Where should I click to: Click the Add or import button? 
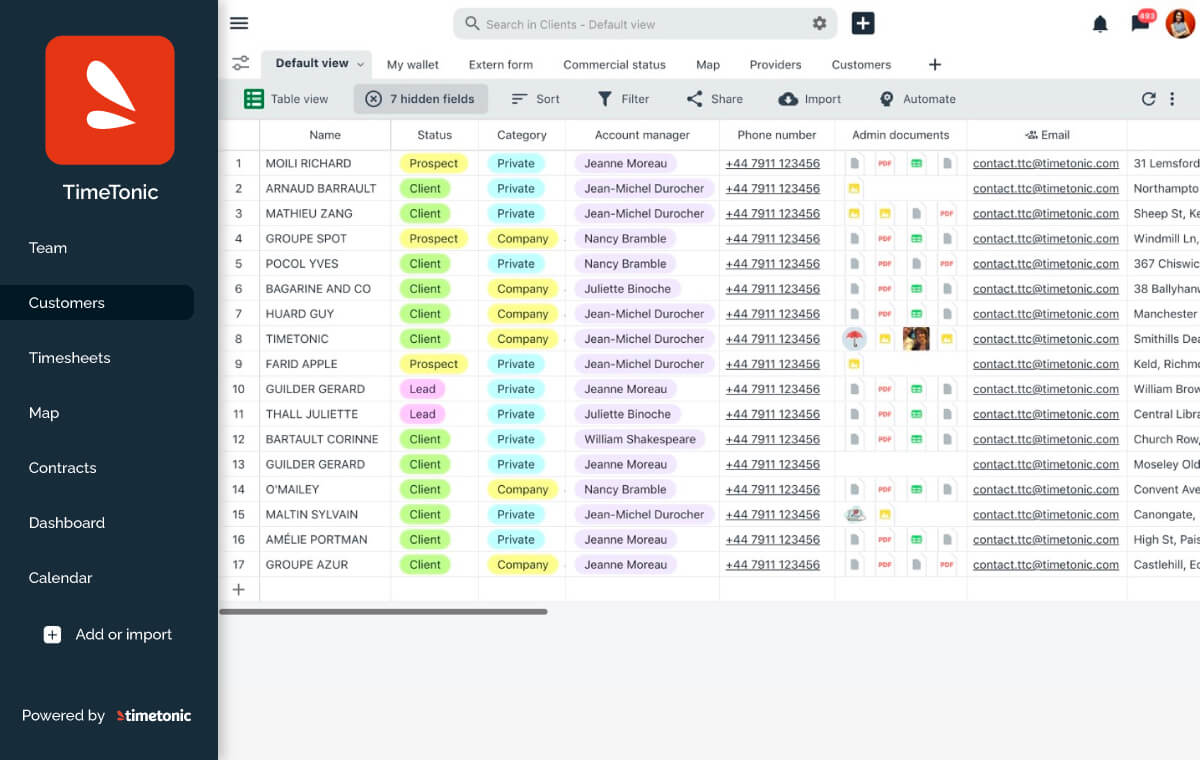(x=107, y=634)
